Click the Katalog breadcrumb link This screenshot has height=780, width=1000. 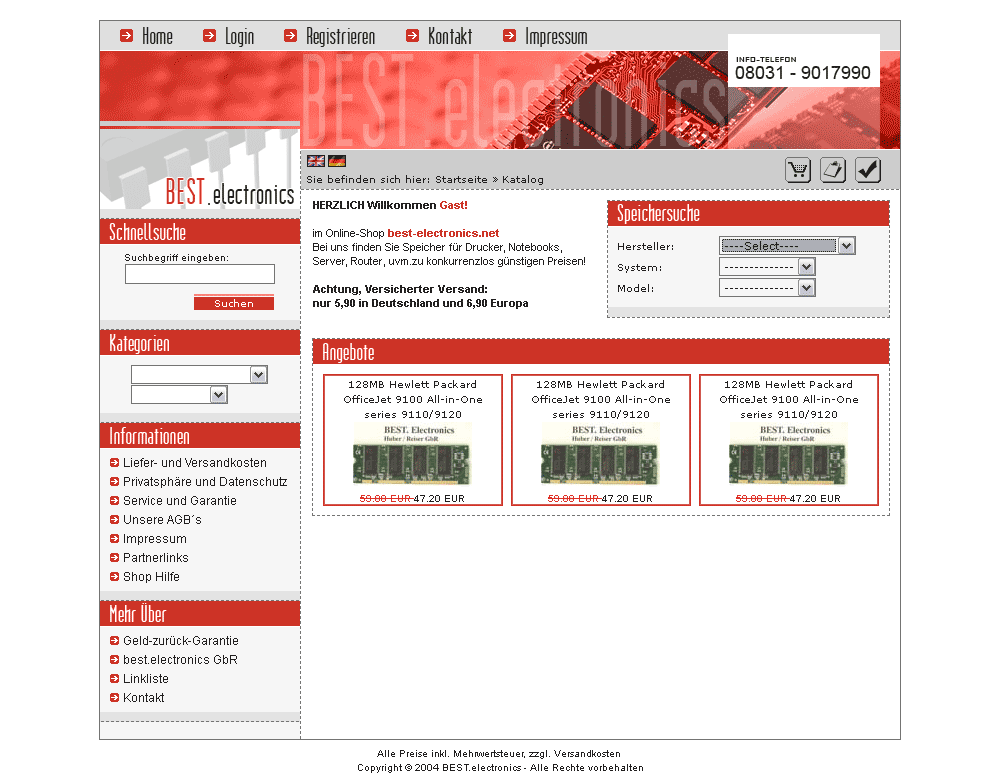523,180
